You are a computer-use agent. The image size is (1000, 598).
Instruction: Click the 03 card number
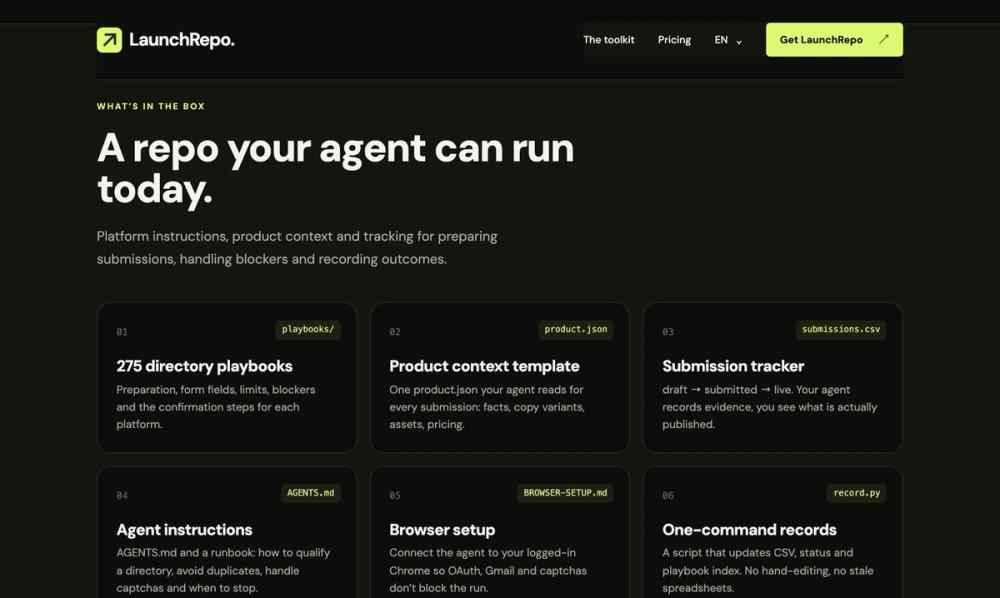668,332
